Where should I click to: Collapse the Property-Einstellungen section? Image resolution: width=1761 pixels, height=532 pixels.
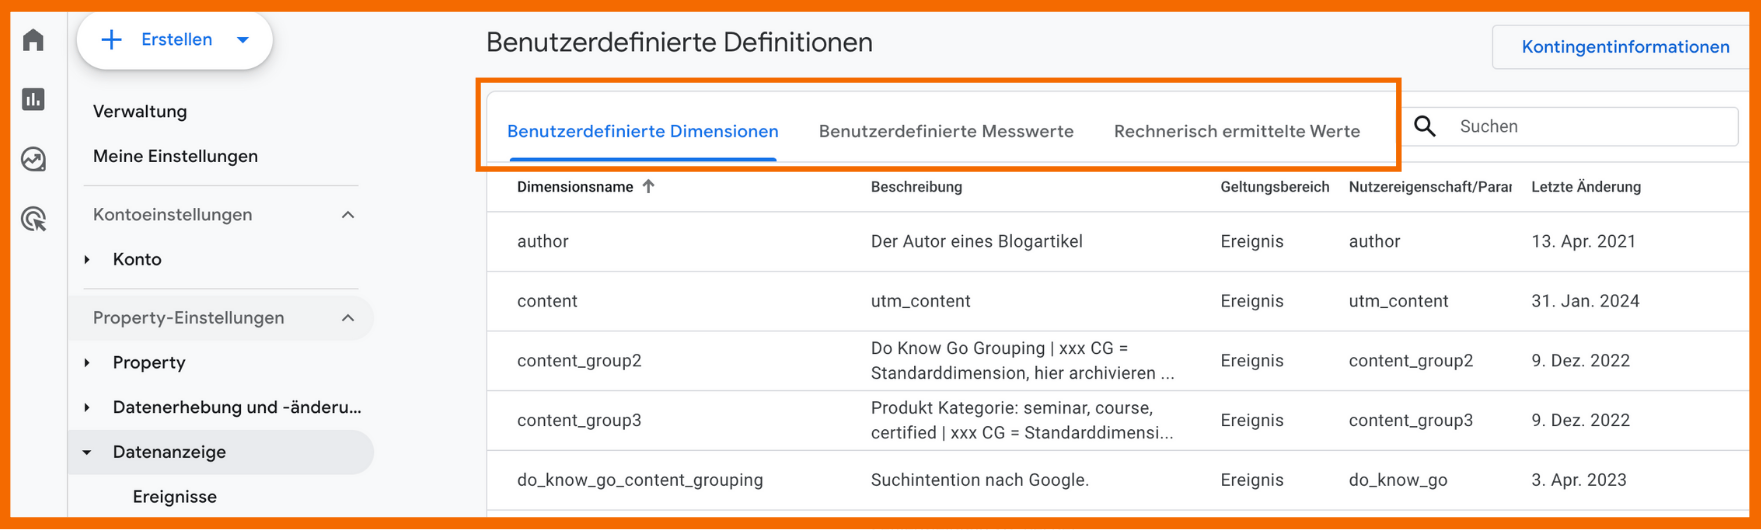348,318
